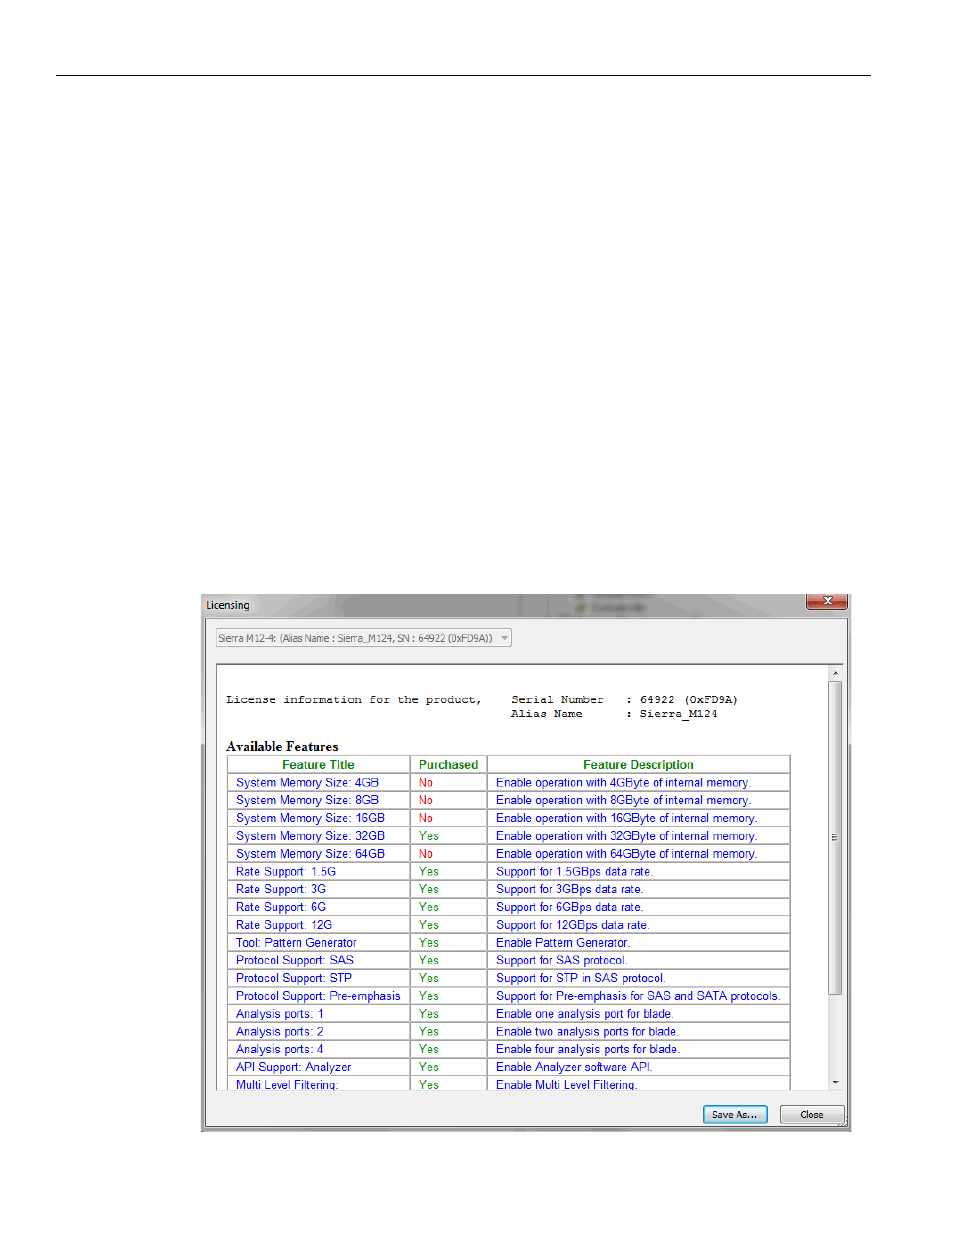
Task: Click description 'Support for 12GBps data rate'
Action: [x=573, y=925]
